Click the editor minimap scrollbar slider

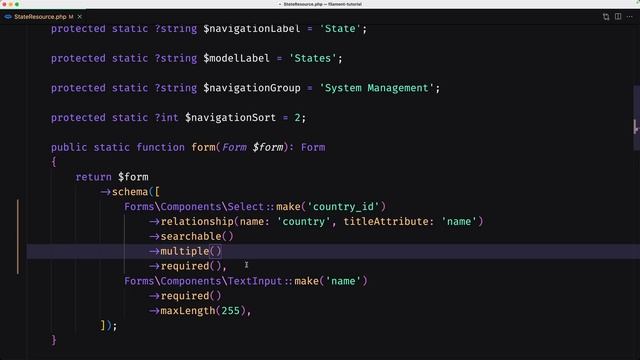click(x=636, y=118)
